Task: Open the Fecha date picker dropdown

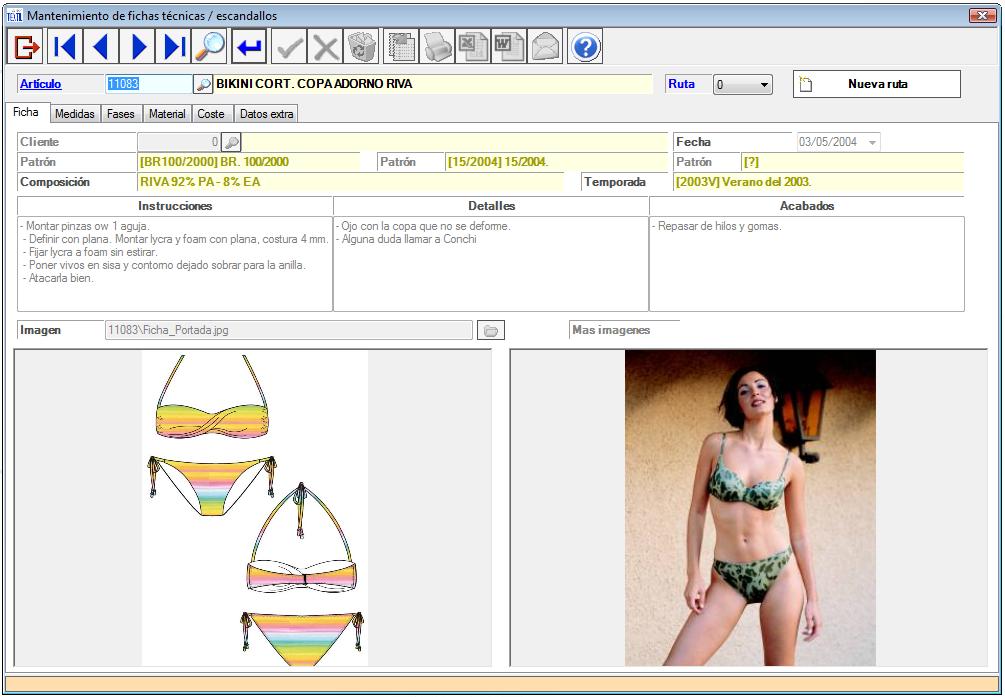Action: coord(872,143)
